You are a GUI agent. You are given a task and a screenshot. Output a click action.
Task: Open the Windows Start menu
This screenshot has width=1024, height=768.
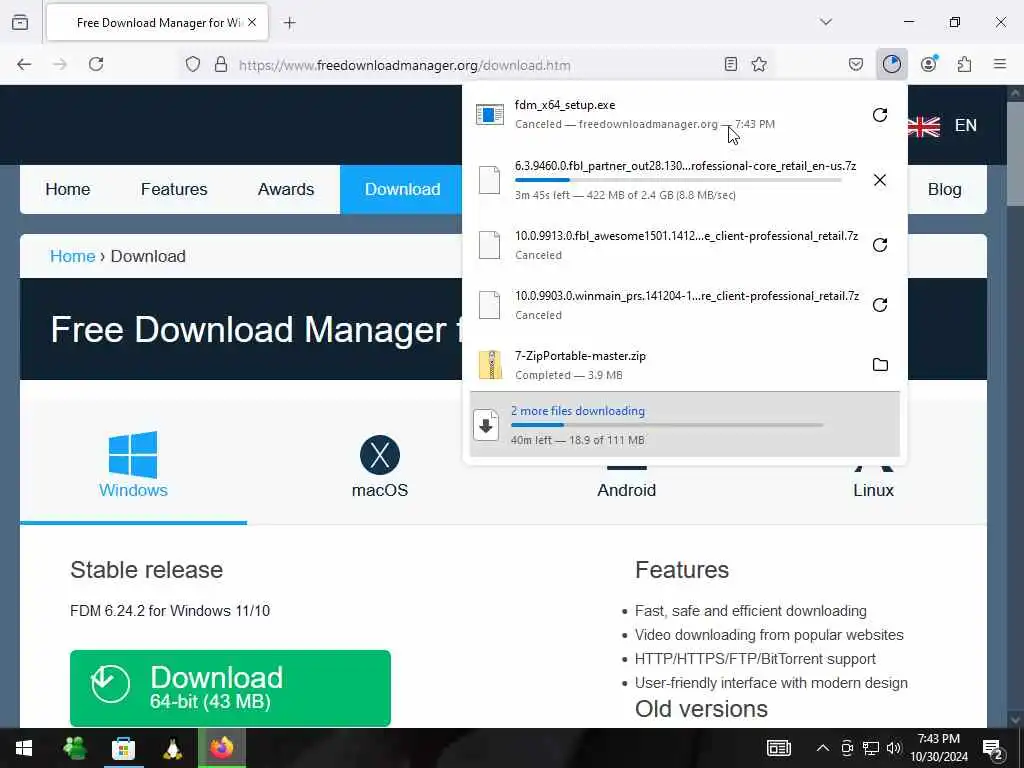24,748
